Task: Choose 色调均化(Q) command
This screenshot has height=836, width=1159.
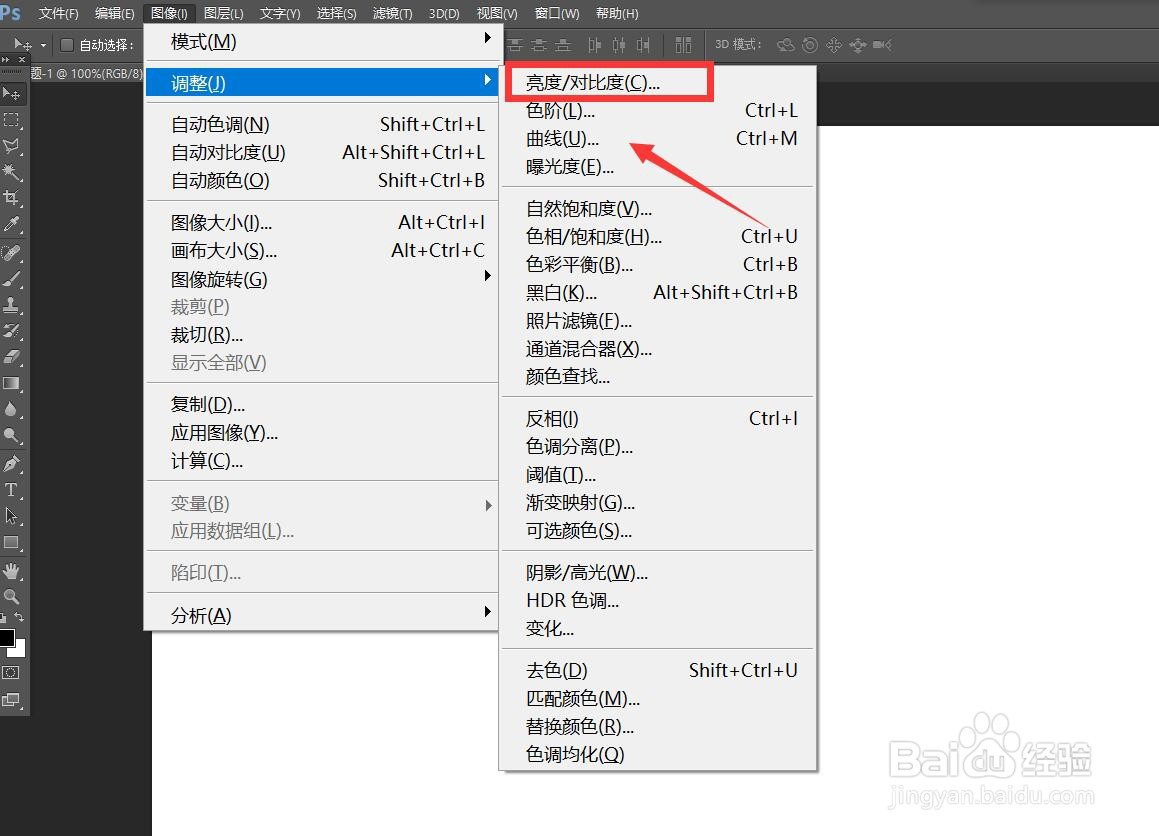Action: click(x=658, y=754)
